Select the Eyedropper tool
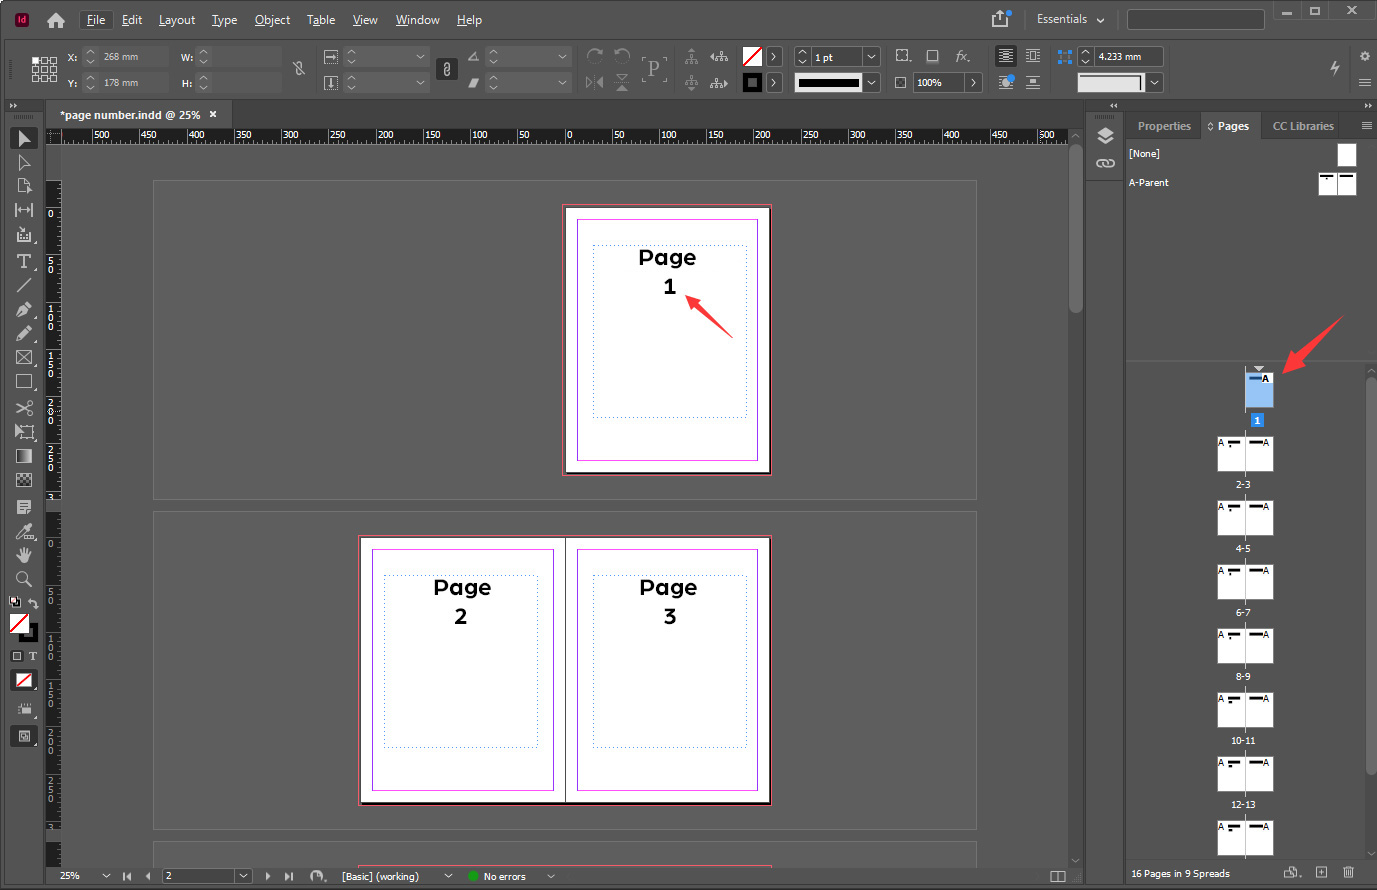Image resolution: width=1377 pixels, height=890 pixels. coord(24,531)
